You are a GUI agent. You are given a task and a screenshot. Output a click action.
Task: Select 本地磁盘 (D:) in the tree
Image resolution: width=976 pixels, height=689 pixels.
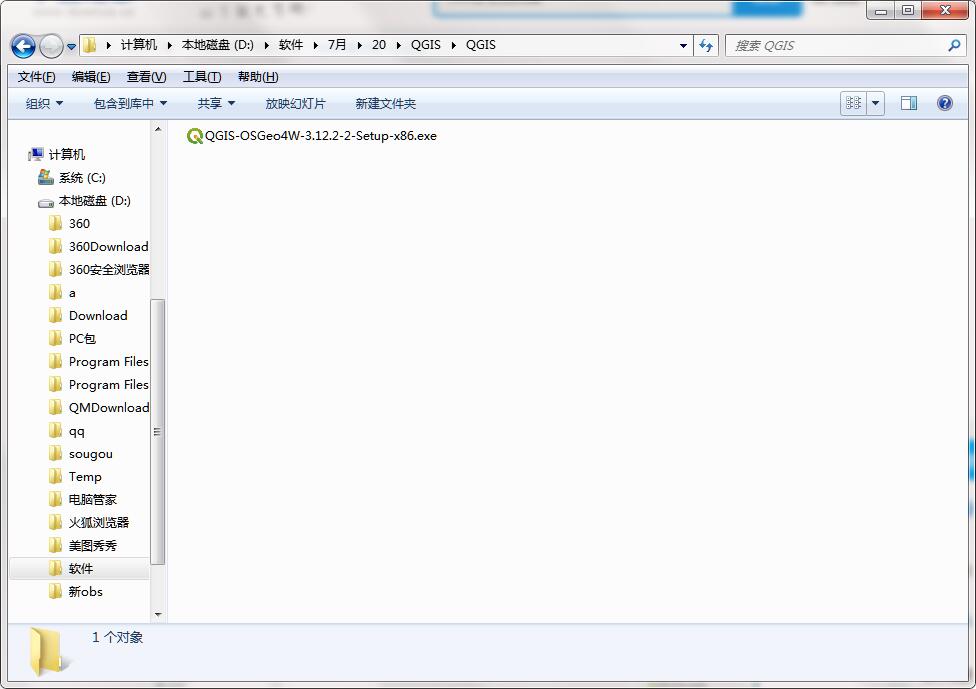[x=95, y=201]
